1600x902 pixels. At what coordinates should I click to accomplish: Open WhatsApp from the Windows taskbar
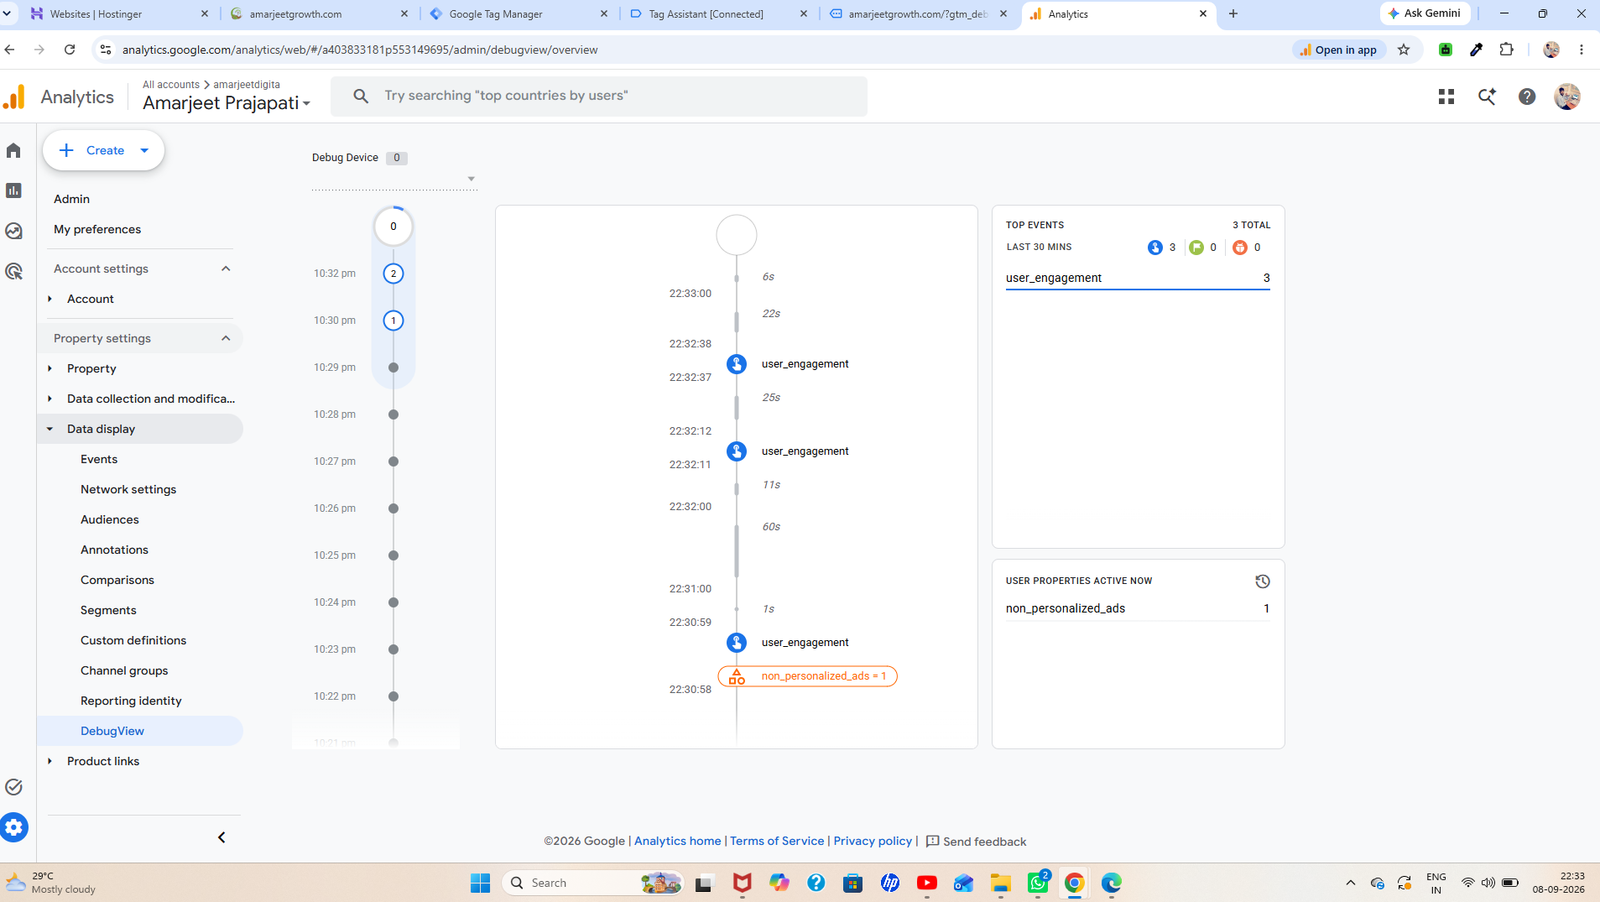(x=1037, y=882)
